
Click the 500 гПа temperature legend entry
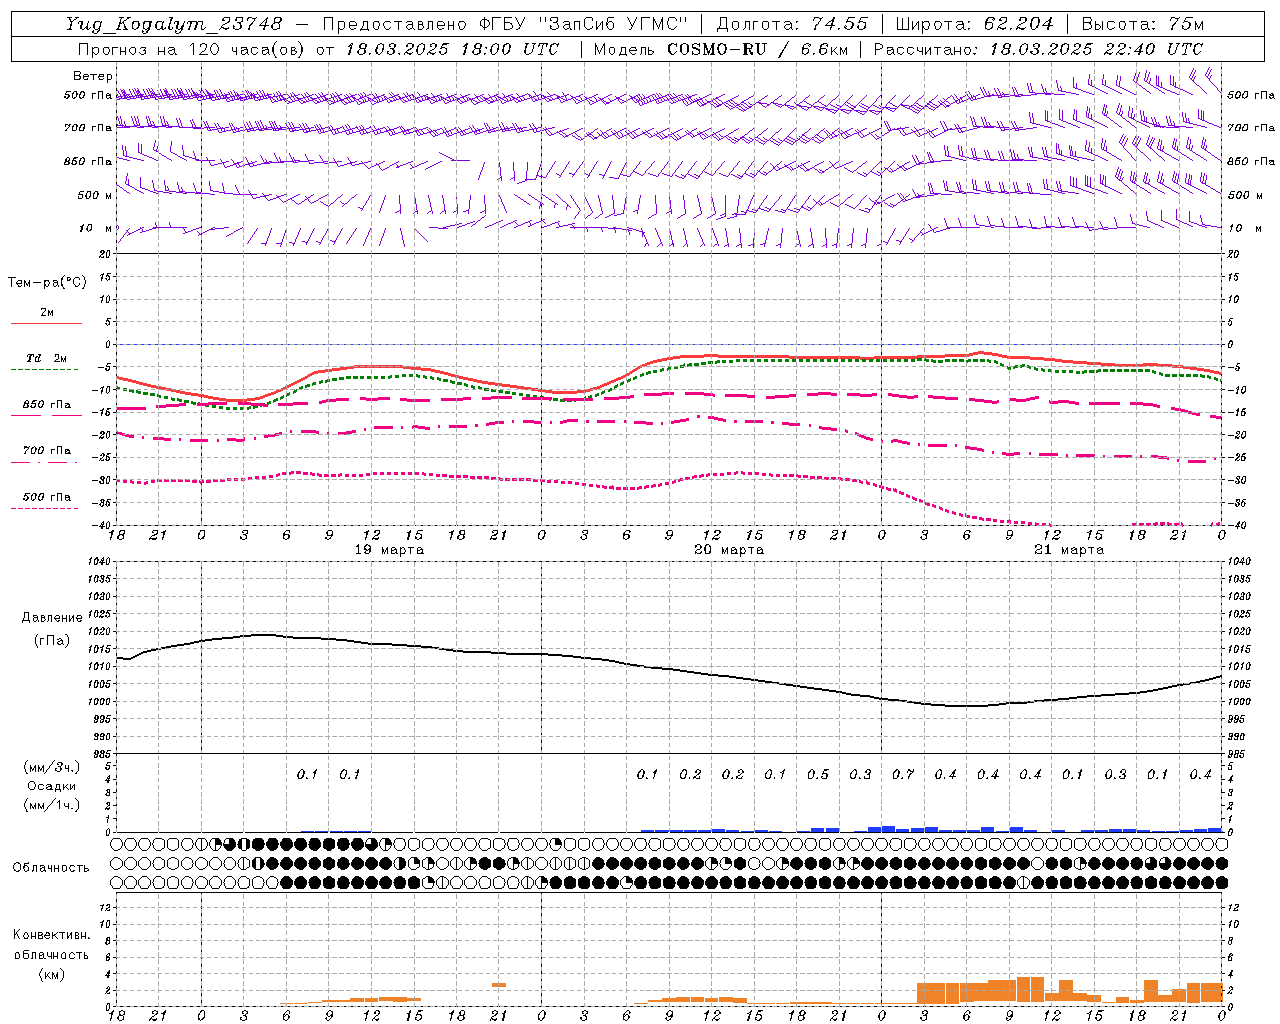[x=46, y=496]
